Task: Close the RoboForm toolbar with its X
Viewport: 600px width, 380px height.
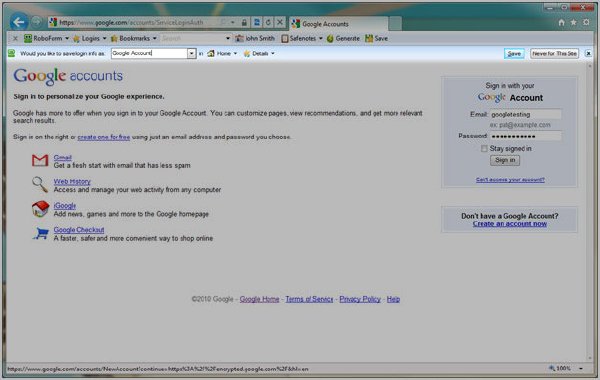Action: point(15,38)
